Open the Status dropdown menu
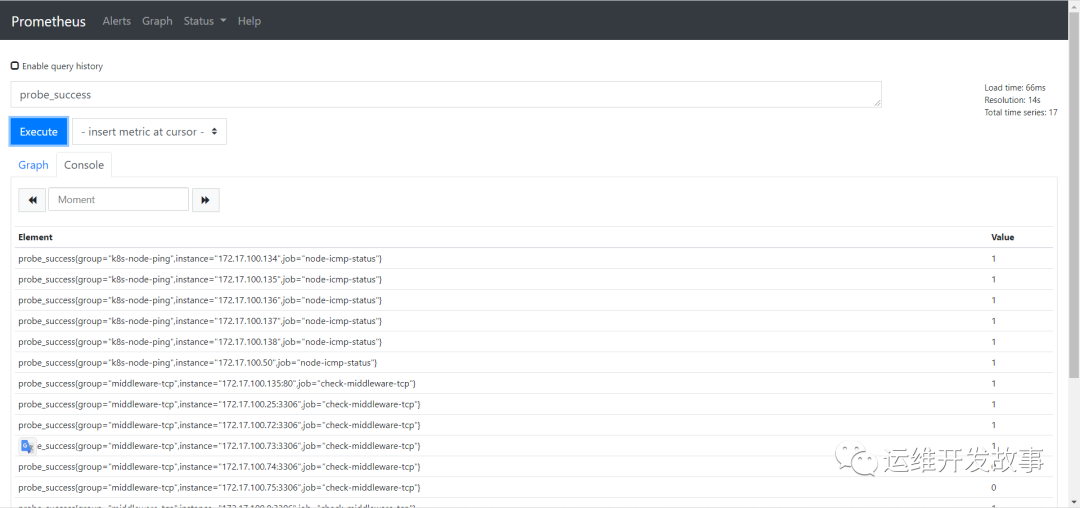Image resolution: width=1080 pixels, height=508 pixels. click(x=205, y=21)
